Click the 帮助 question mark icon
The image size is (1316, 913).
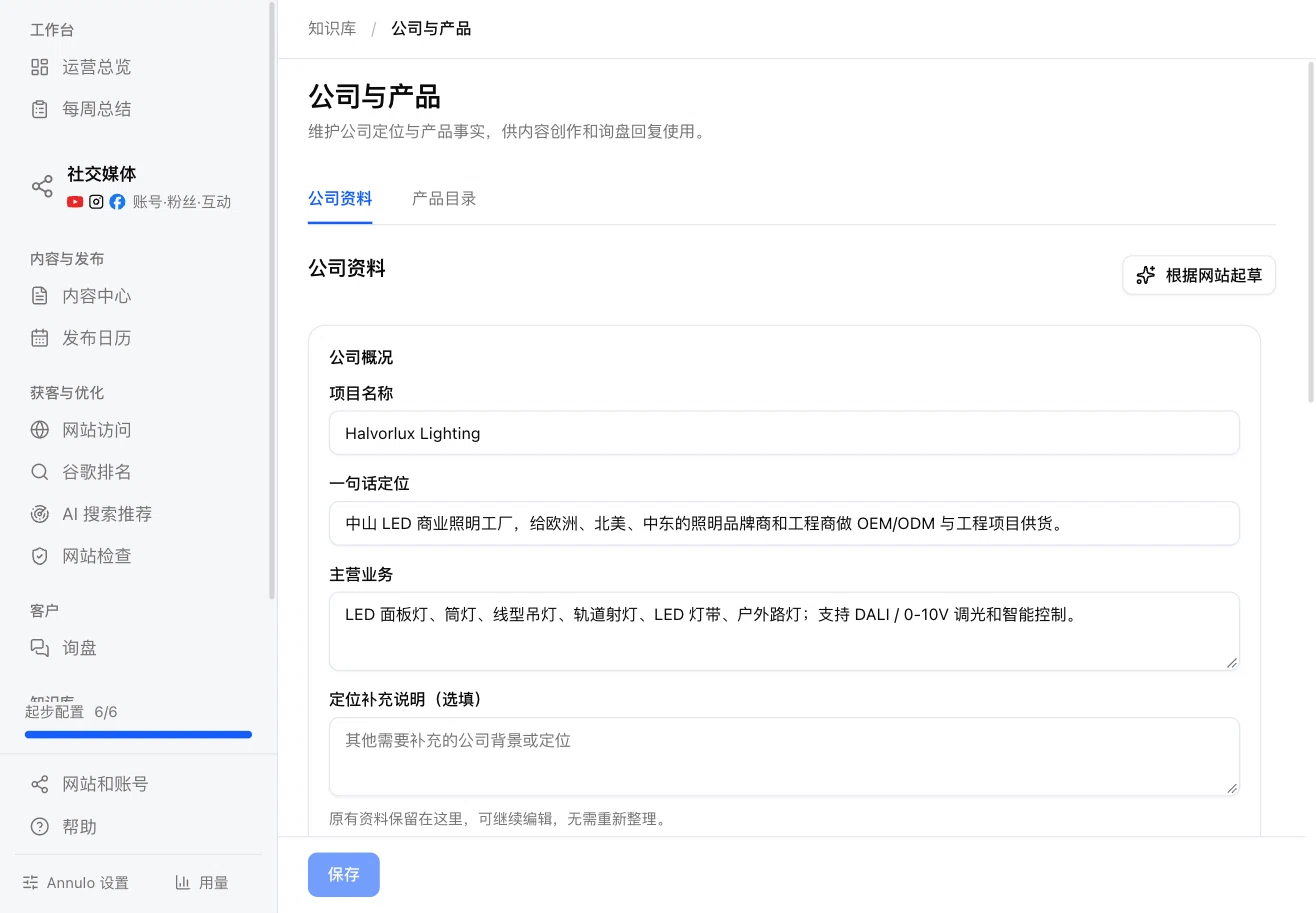coord(40,827)
